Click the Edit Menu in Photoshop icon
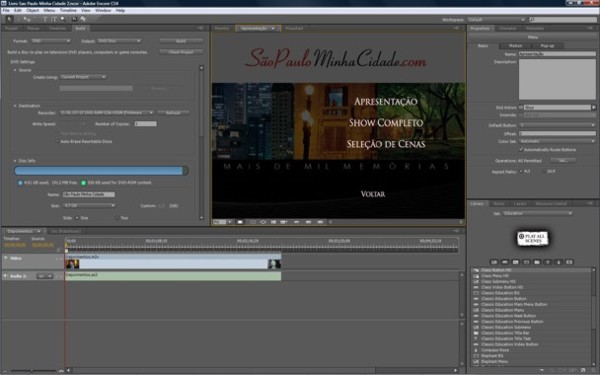 pyautogui.click(x=74, y=19)
